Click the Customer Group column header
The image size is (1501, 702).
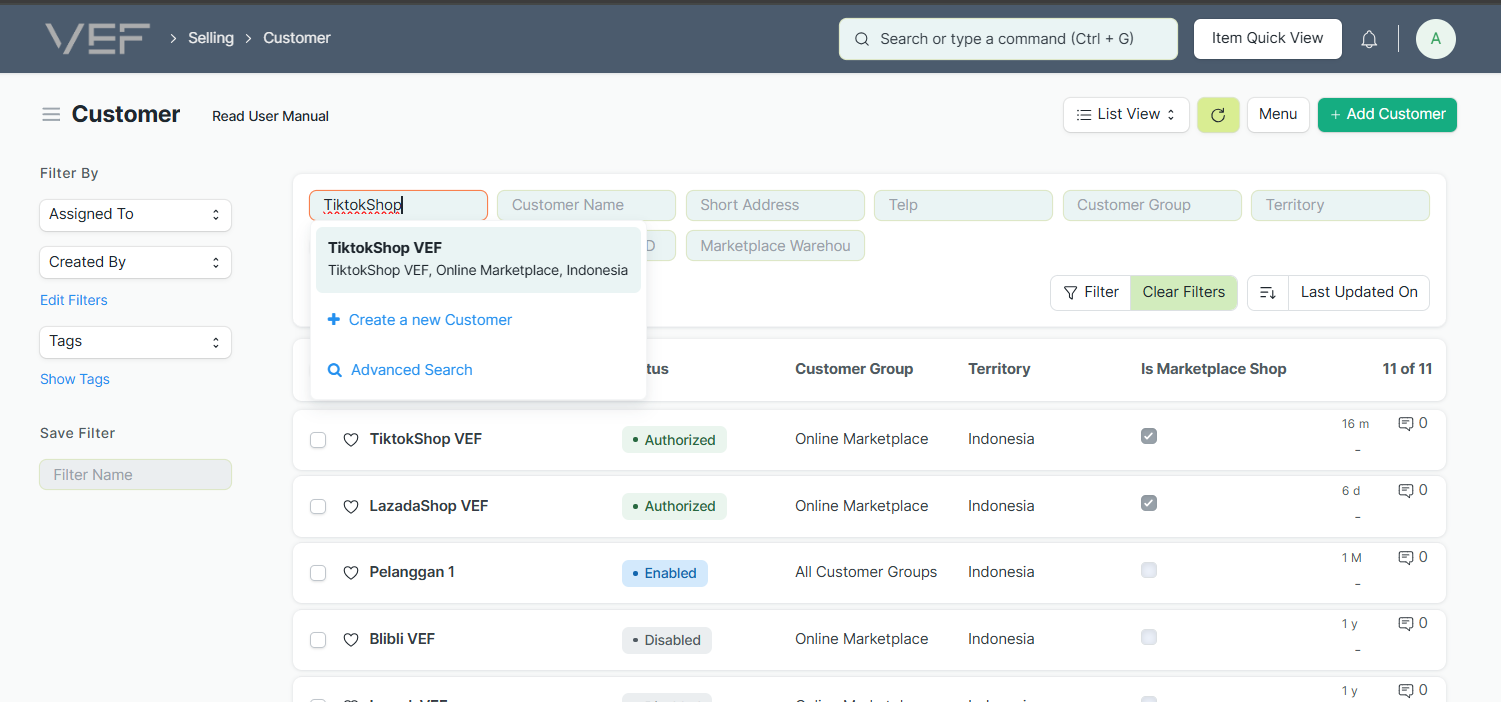(854, 369)
